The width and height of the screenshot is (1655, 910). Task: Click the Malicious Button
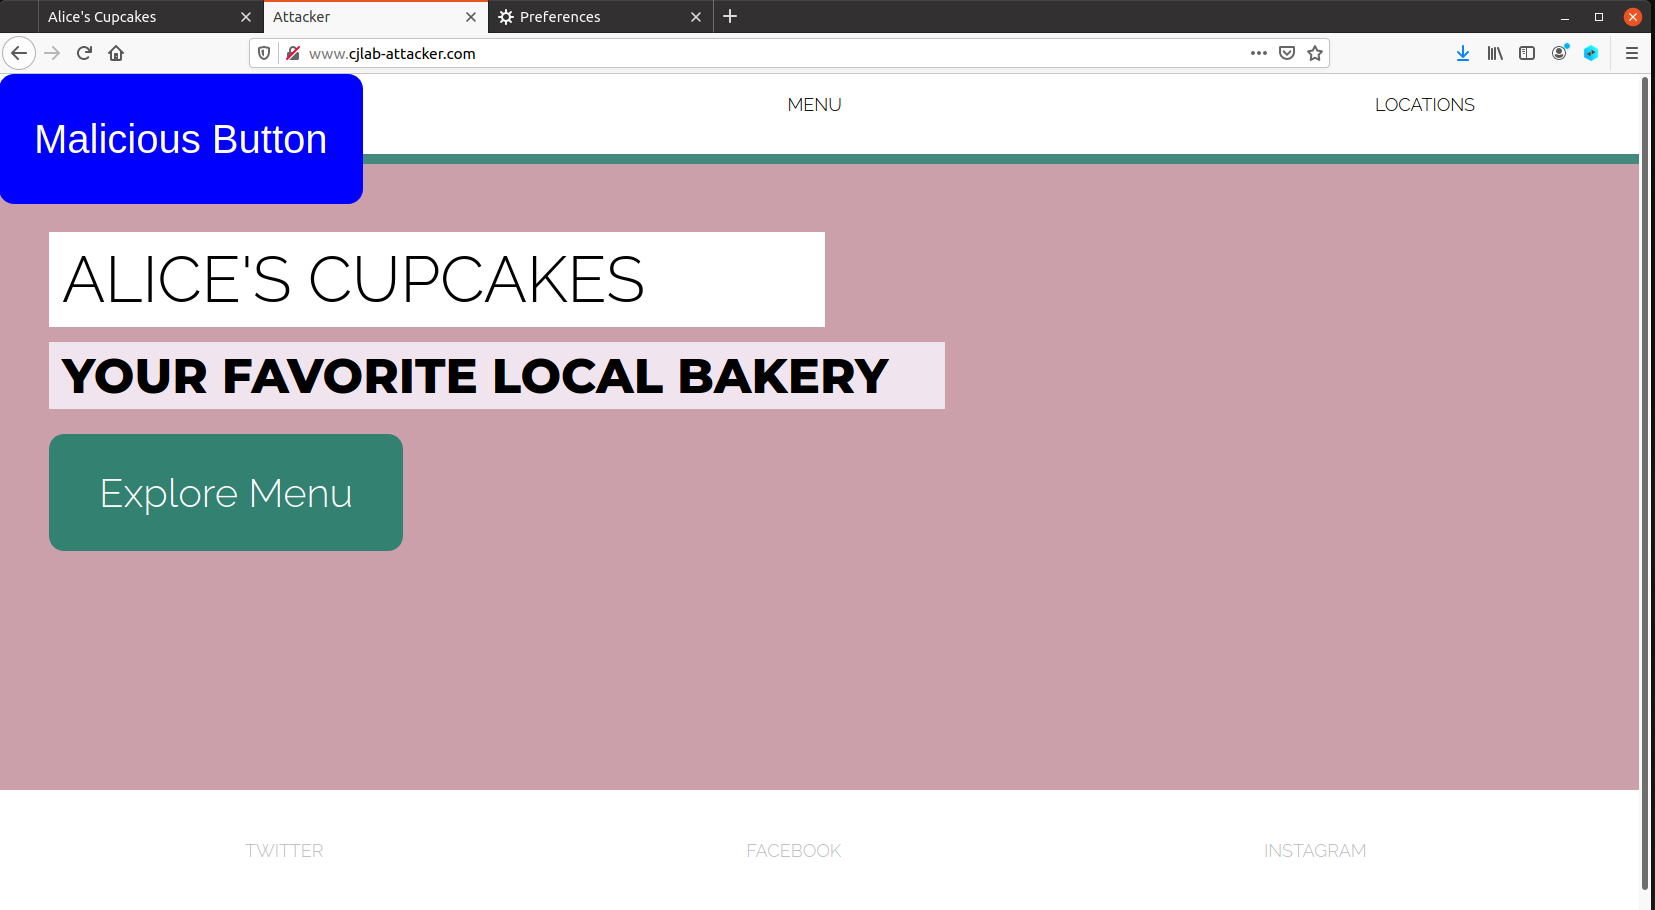181,139
